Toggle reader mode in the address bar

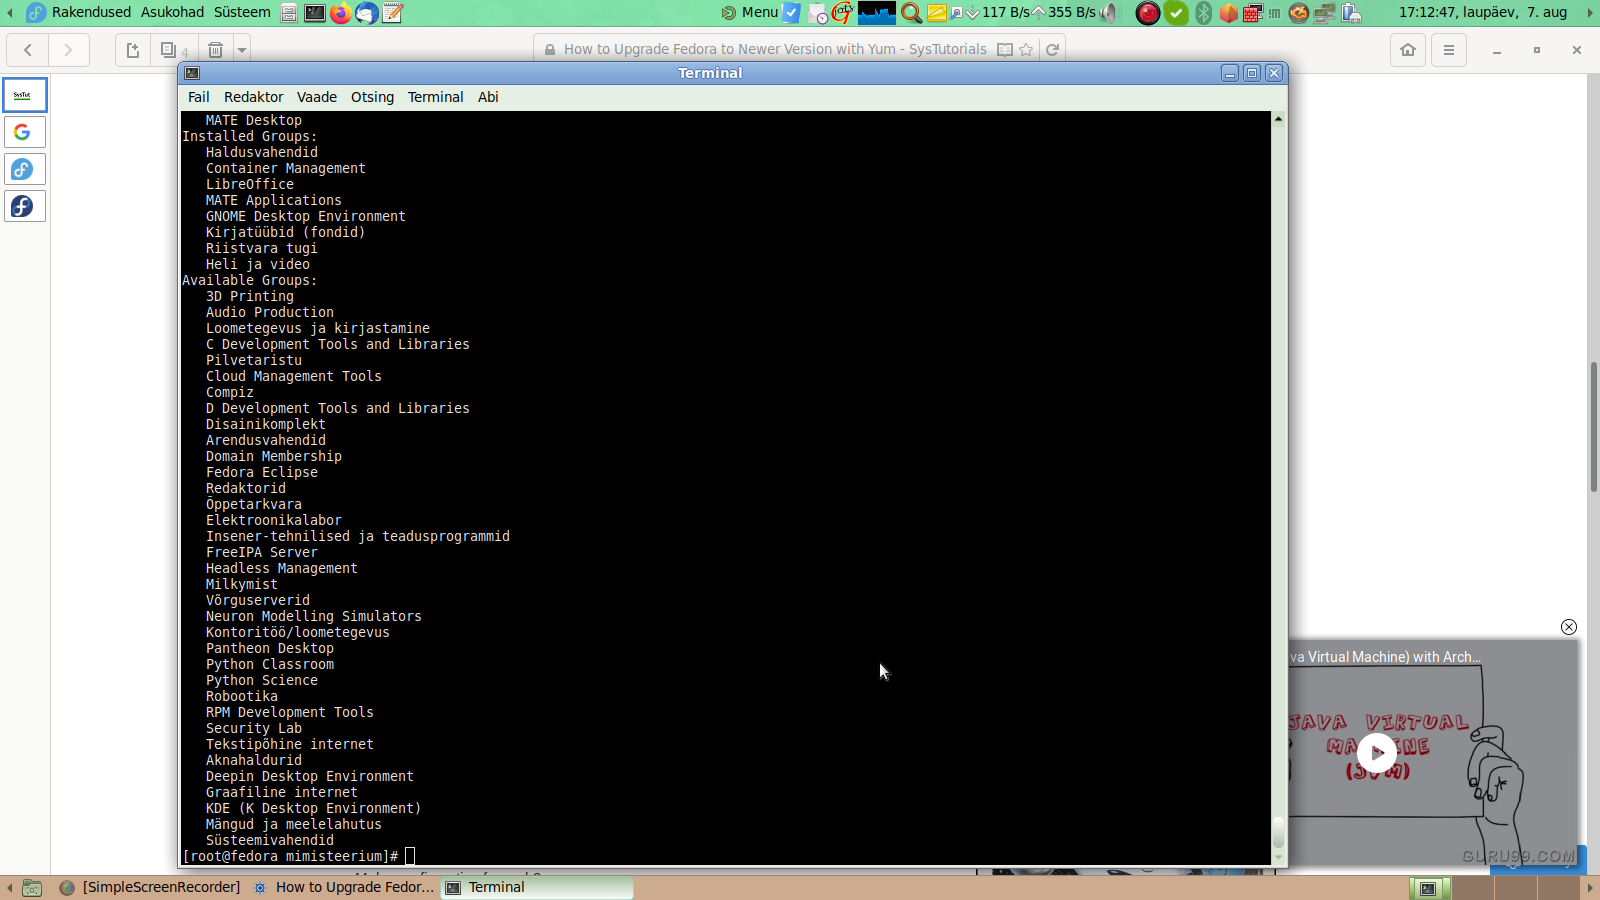(x=1005, y=50)
